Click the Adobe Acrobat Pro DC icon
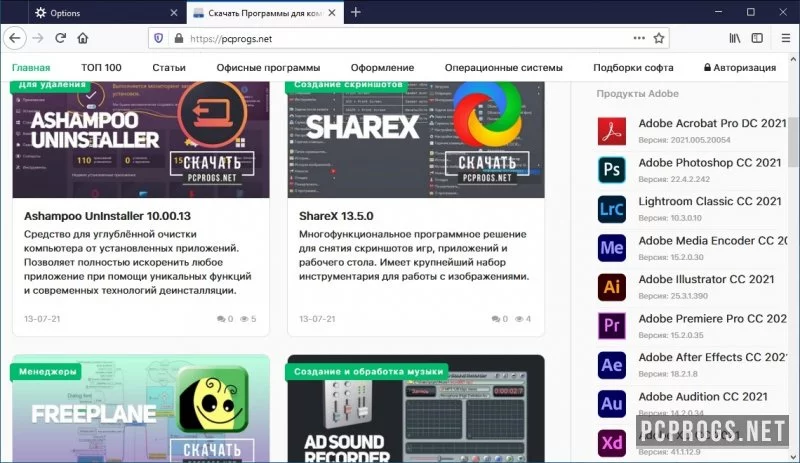 tap(612, 131)
